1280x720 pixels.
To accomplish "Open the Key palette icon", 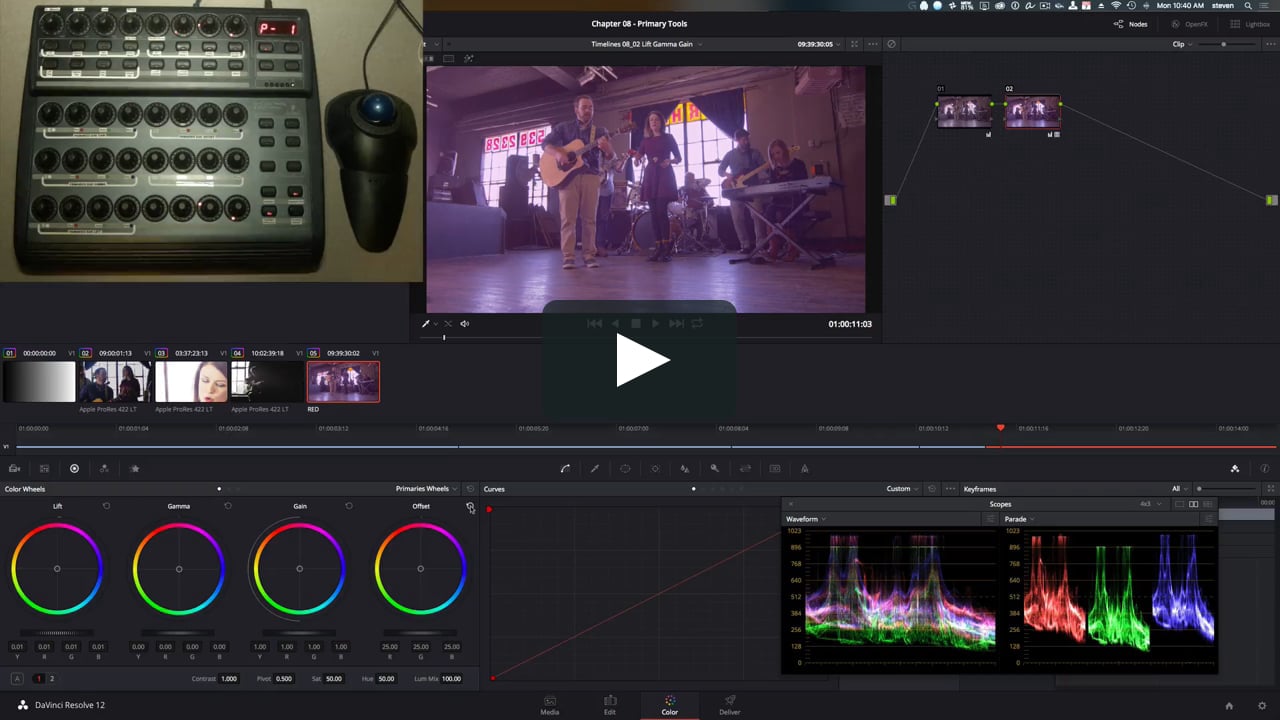I will (x=715, y=468).
